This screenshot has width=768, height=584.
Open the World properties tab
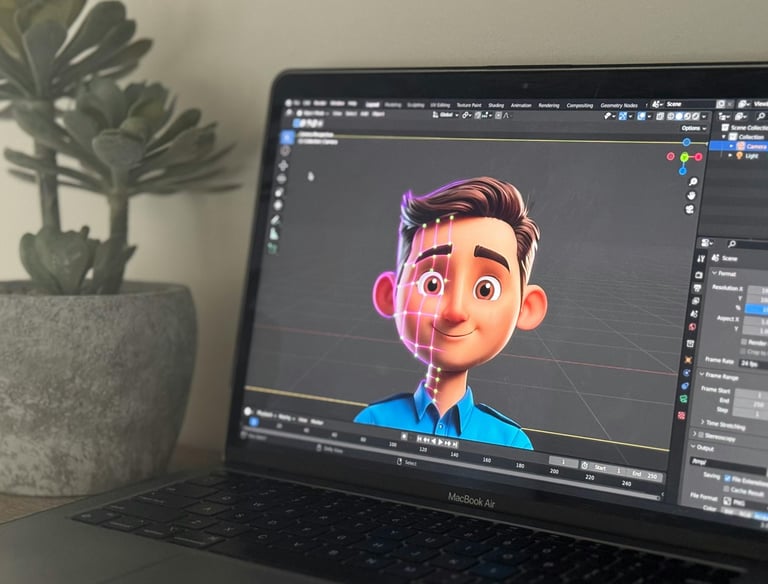tap(693, 327)
